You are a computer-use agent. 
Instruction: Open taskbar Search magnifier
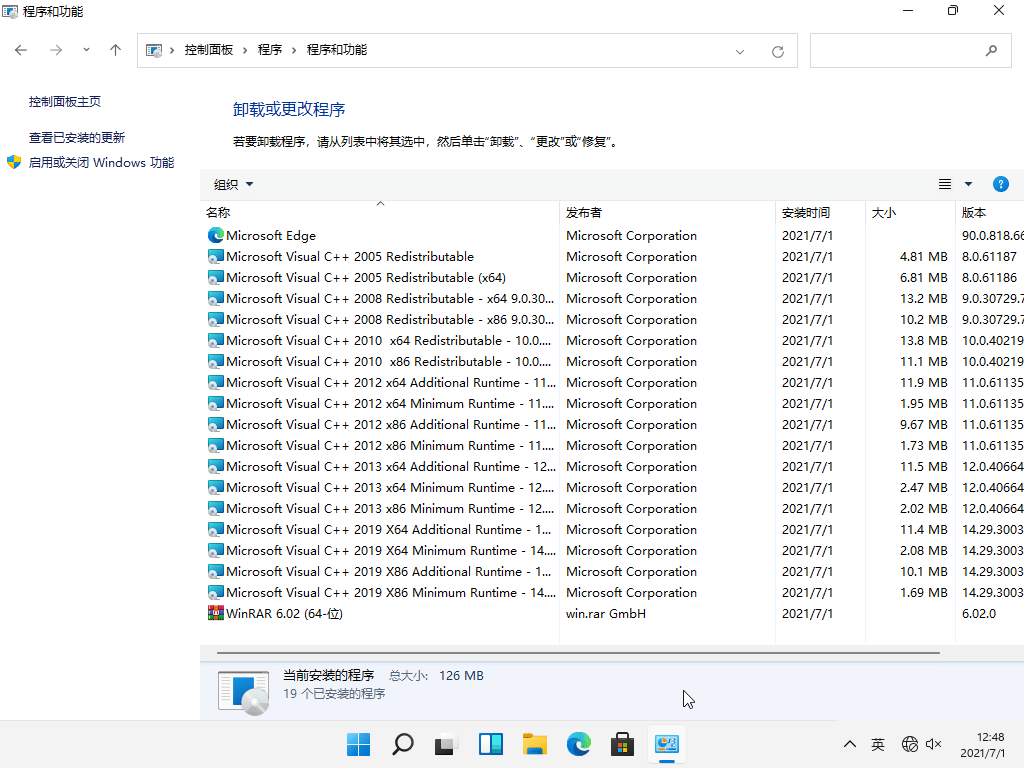(403, 744)
